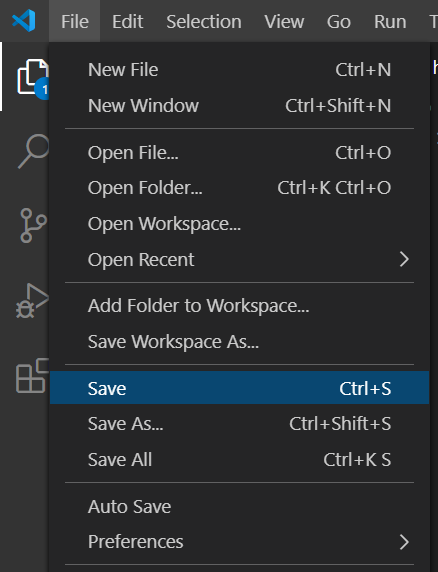Viewport: 438px width, 572px height.
Task: Select Save As... menu entry
Action: [239, 424]
